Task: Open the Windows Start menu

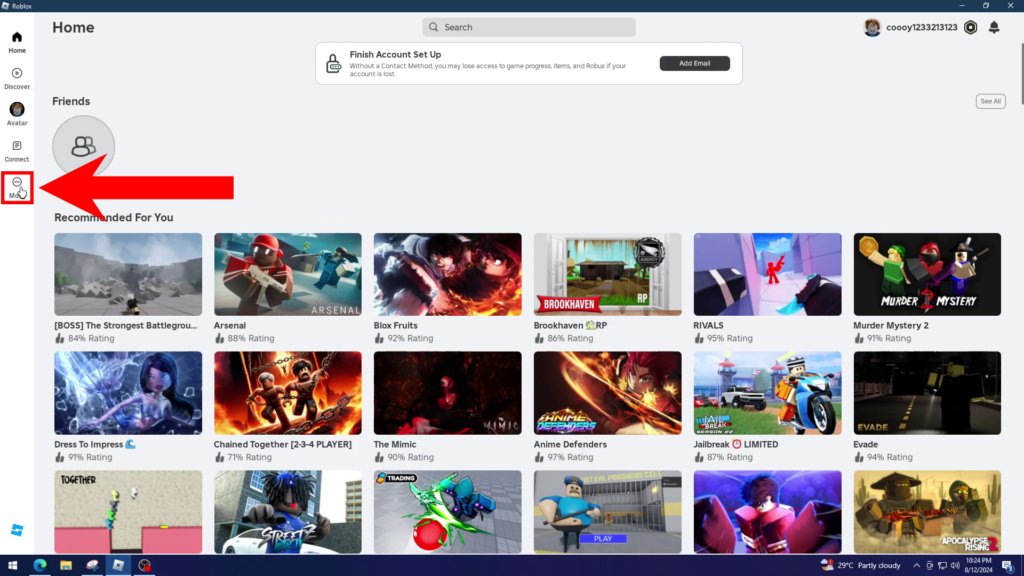Action: click(x=14, y=565)
